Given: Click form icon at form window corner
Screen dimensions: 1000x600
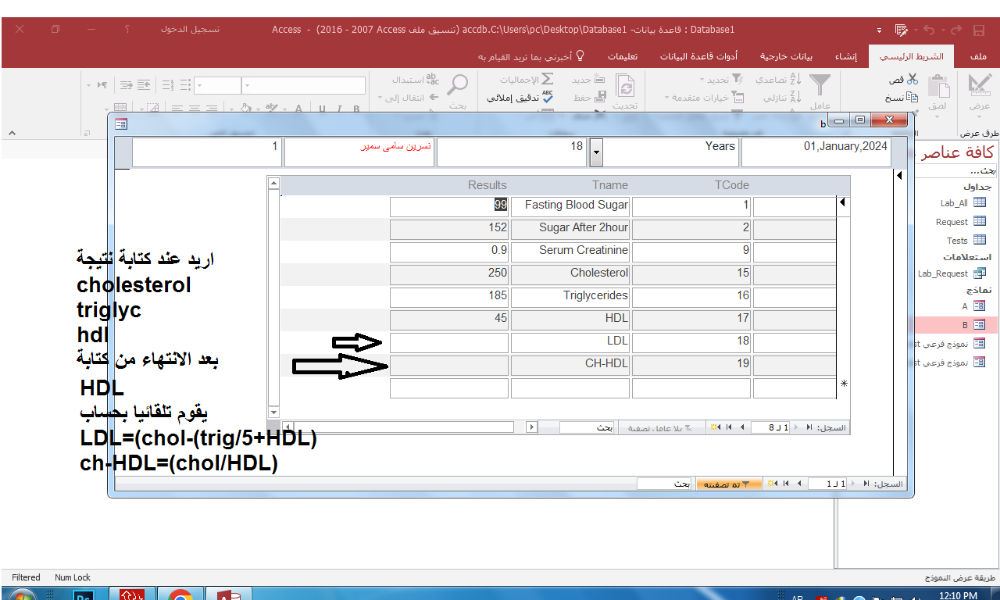Looking at the screenshot, I should coord(121,124).
